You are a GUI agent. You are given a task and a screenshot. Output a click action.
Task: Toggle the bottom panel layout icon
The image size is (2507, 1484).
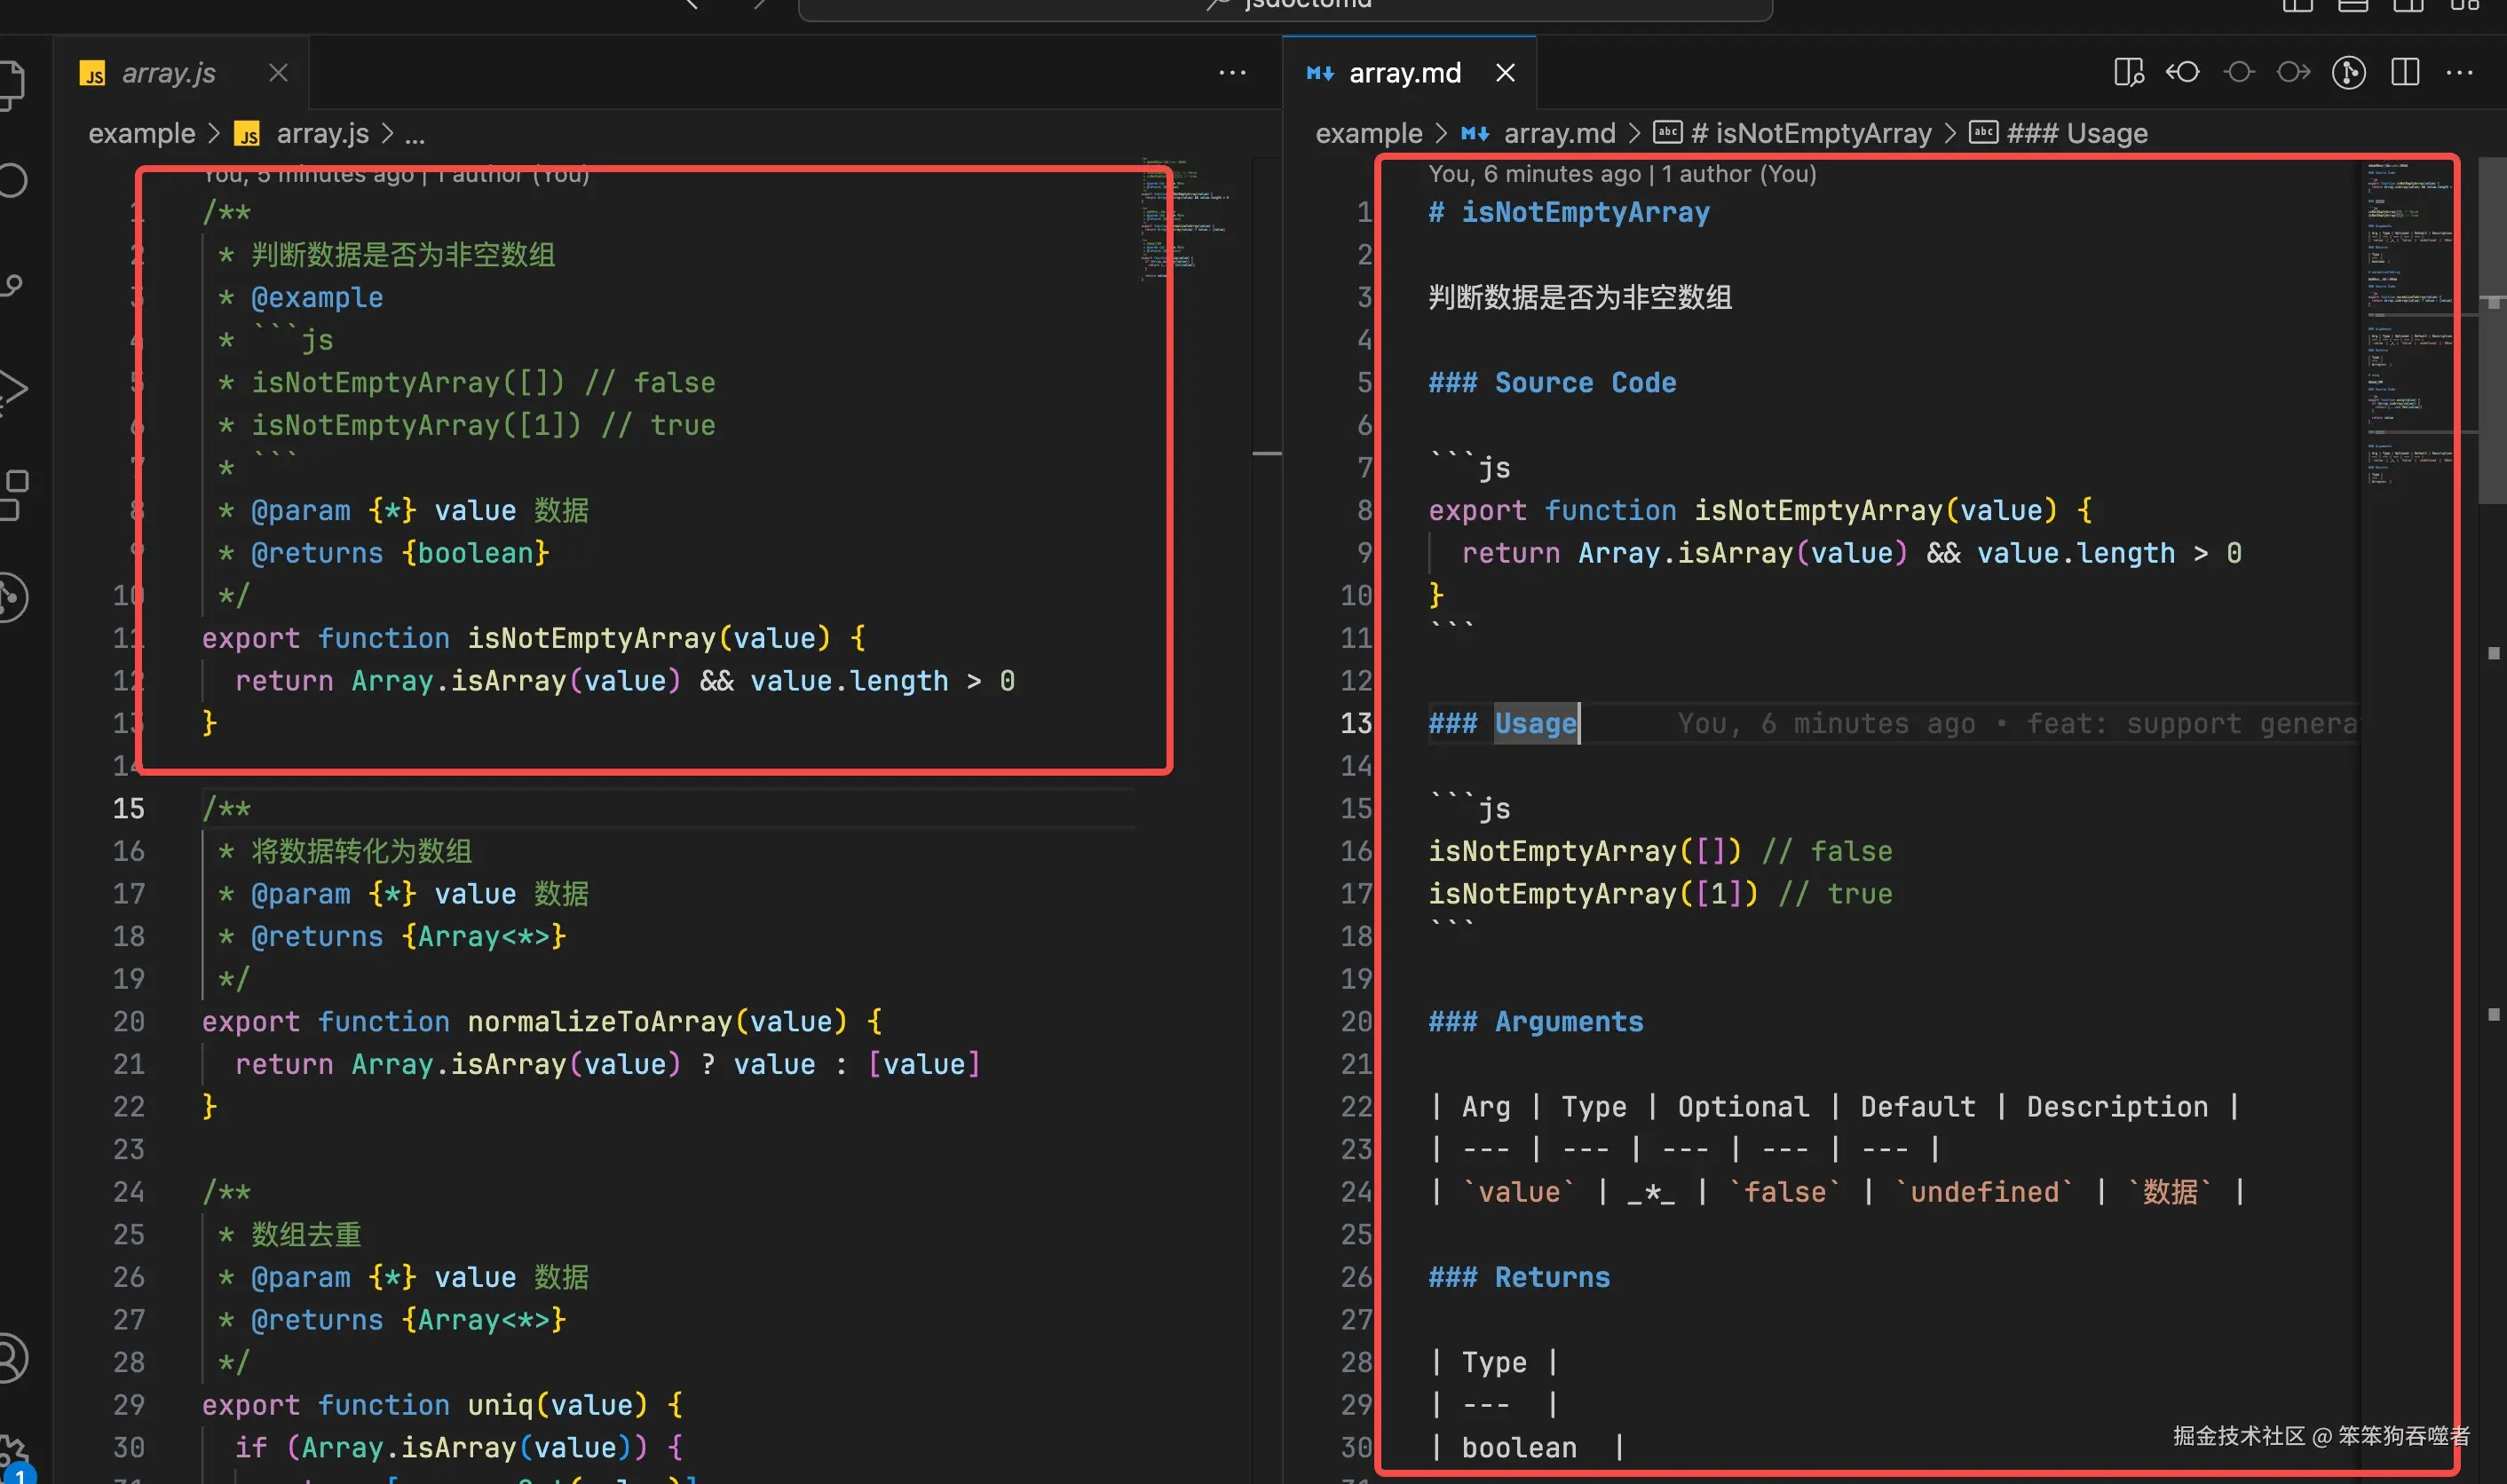[2353, 5]
